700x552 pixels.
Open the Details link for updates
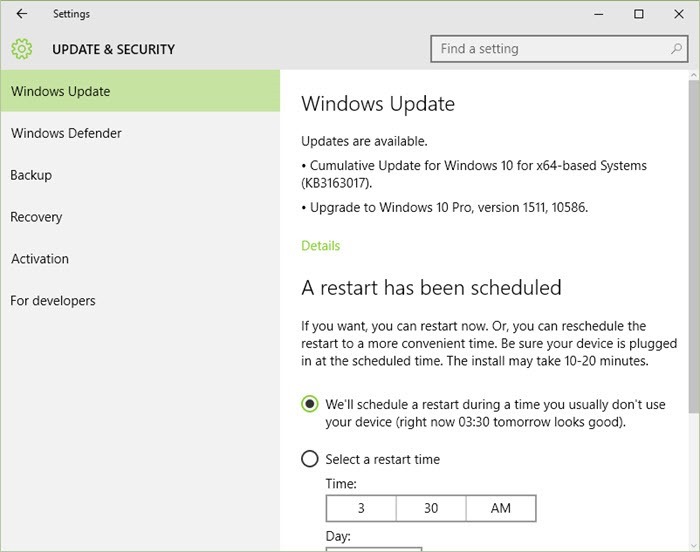point(321,246)
